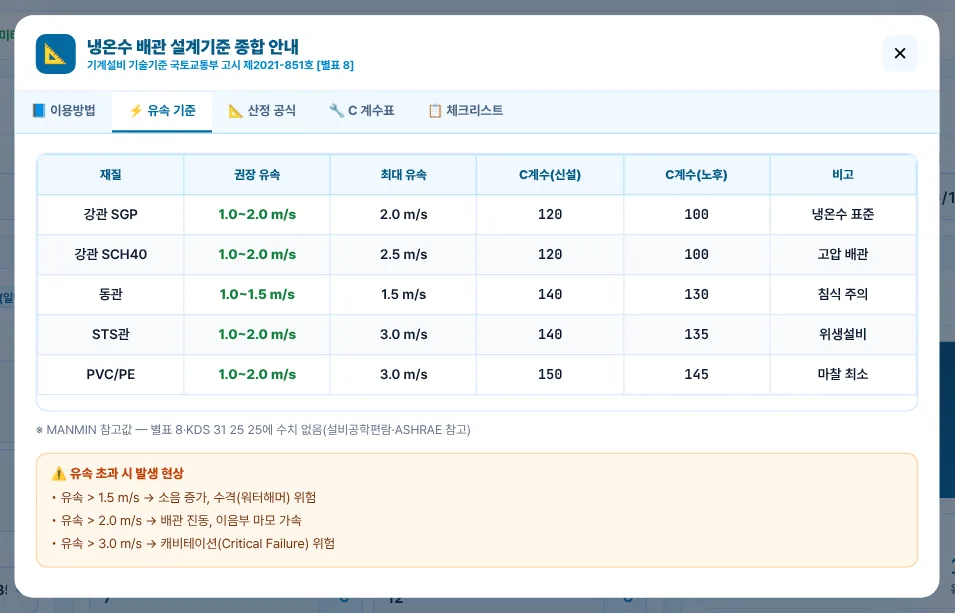Click the 배관 진동 warning line
The image size is (955, 613).
coord(177,520)
